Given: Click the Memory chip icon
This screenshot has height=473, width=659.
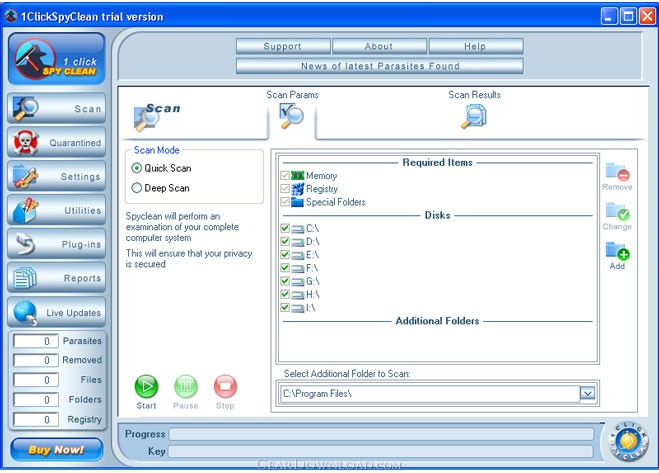Looking at the screenshot, I should coord(298,175).
